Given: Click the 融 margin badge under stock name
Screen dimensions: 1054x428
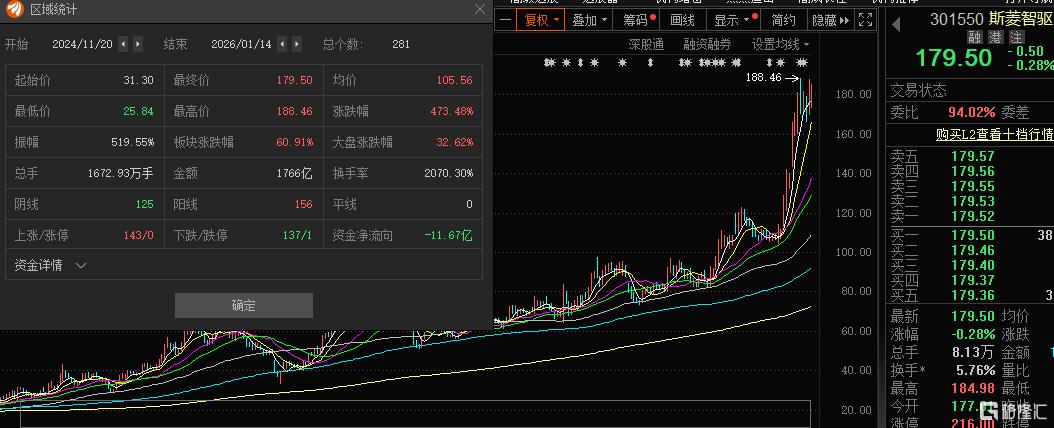Looking at the screenshot, I should 975,37.
